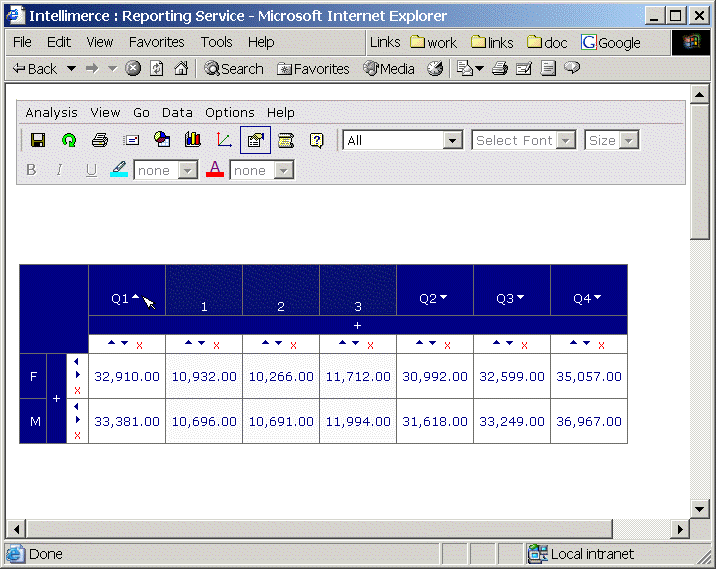Click the printer icon in report toolbar
716x569 pixels.
[x=100, y=140]
